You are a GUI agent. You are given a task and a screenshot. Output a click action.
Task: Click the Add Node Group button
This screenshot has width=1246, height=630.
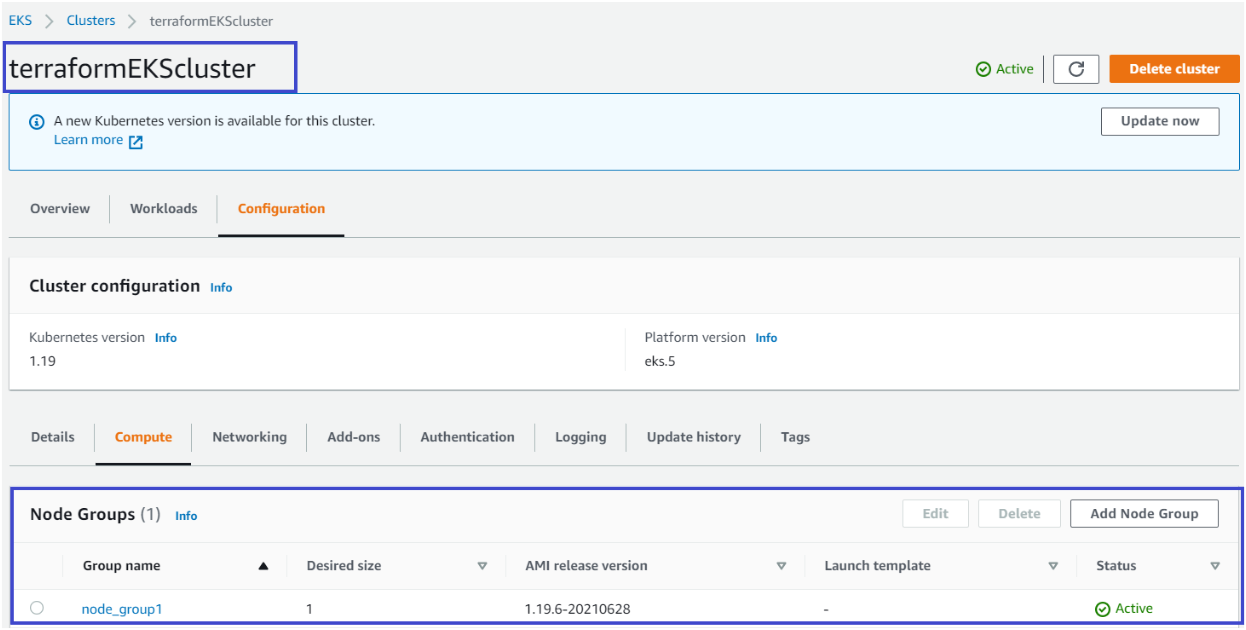(x=1144, y=514)
